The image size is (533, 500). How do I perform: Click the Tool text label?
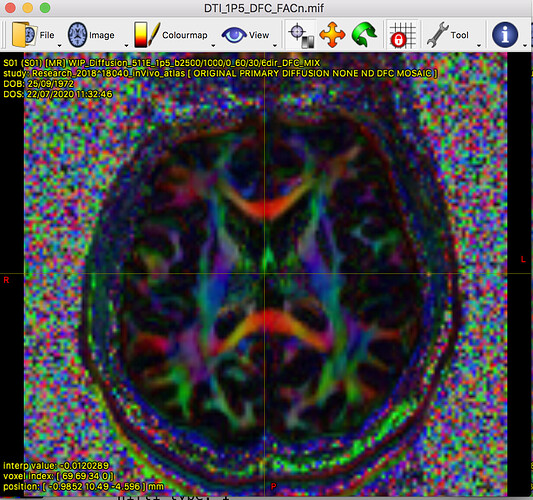point(459,35)
